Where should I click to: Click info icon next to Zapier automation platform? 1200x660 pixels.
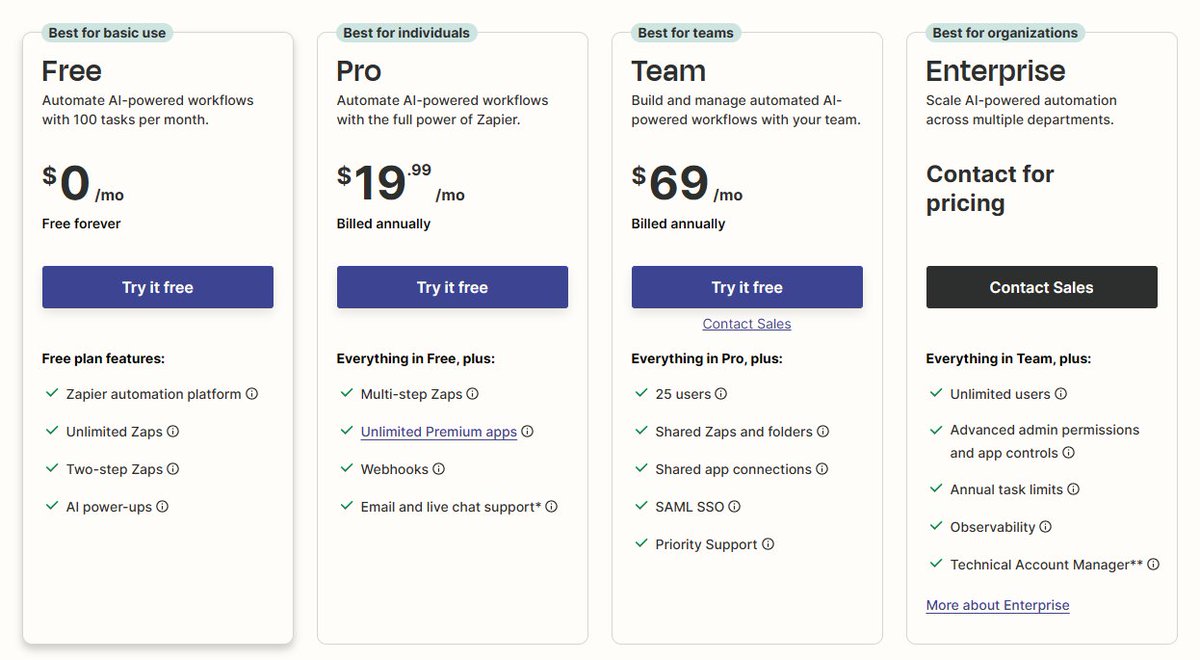[x=252, y=394]
